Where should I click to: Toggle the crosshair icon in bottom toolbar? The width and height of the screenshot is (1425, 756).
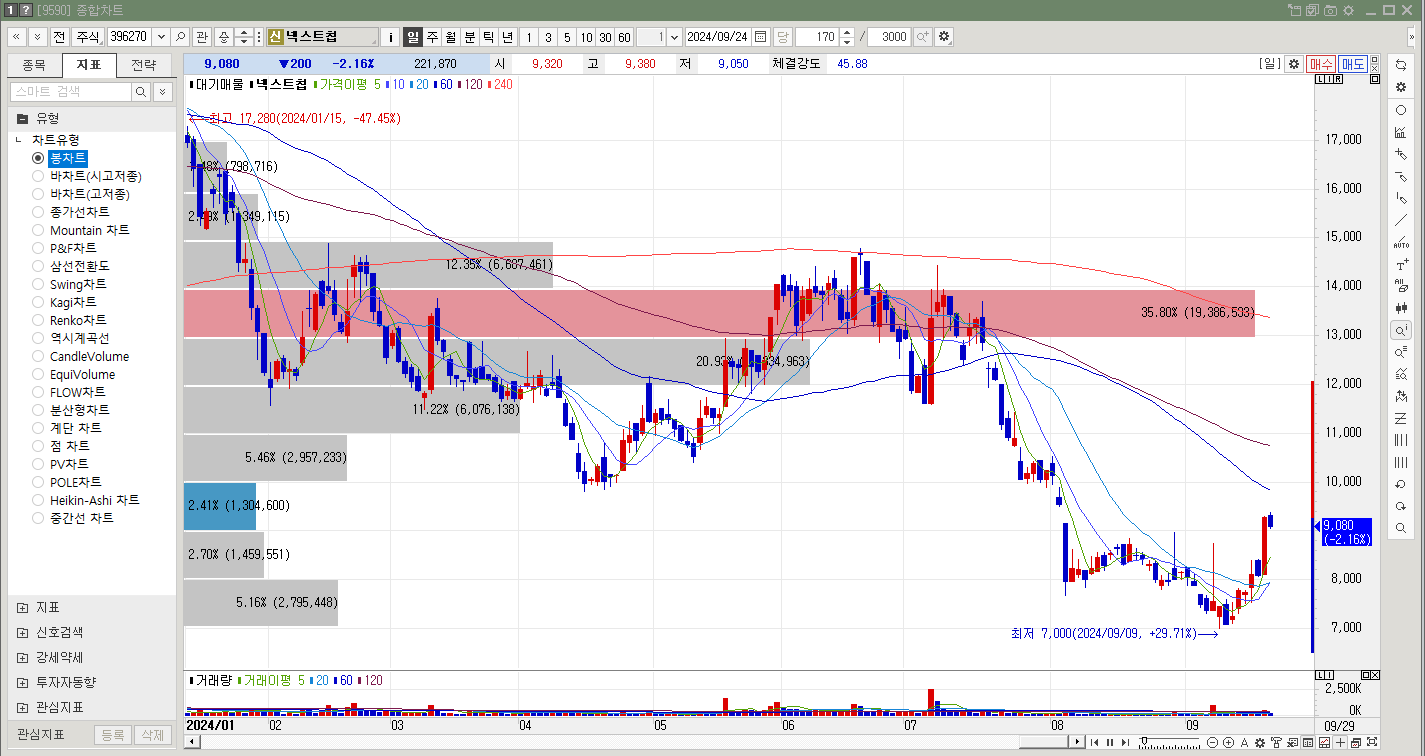pyautogui.click(x=1340, y=742)
